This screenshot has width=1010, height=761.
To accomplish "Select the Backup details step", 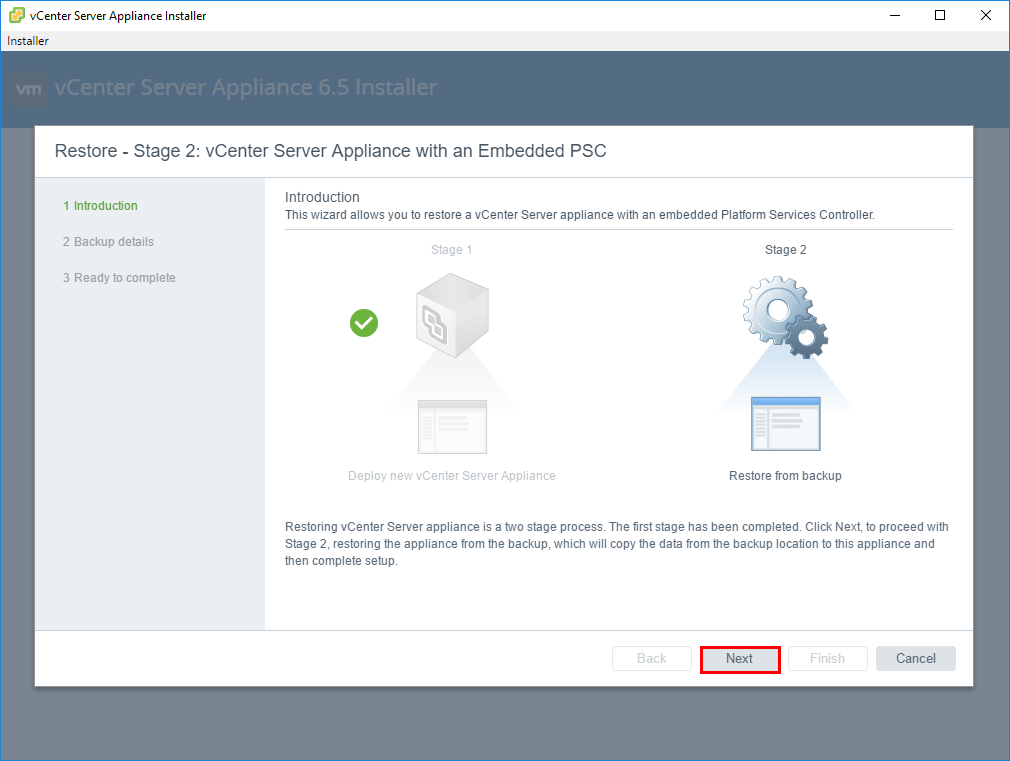I will [108, 242].
